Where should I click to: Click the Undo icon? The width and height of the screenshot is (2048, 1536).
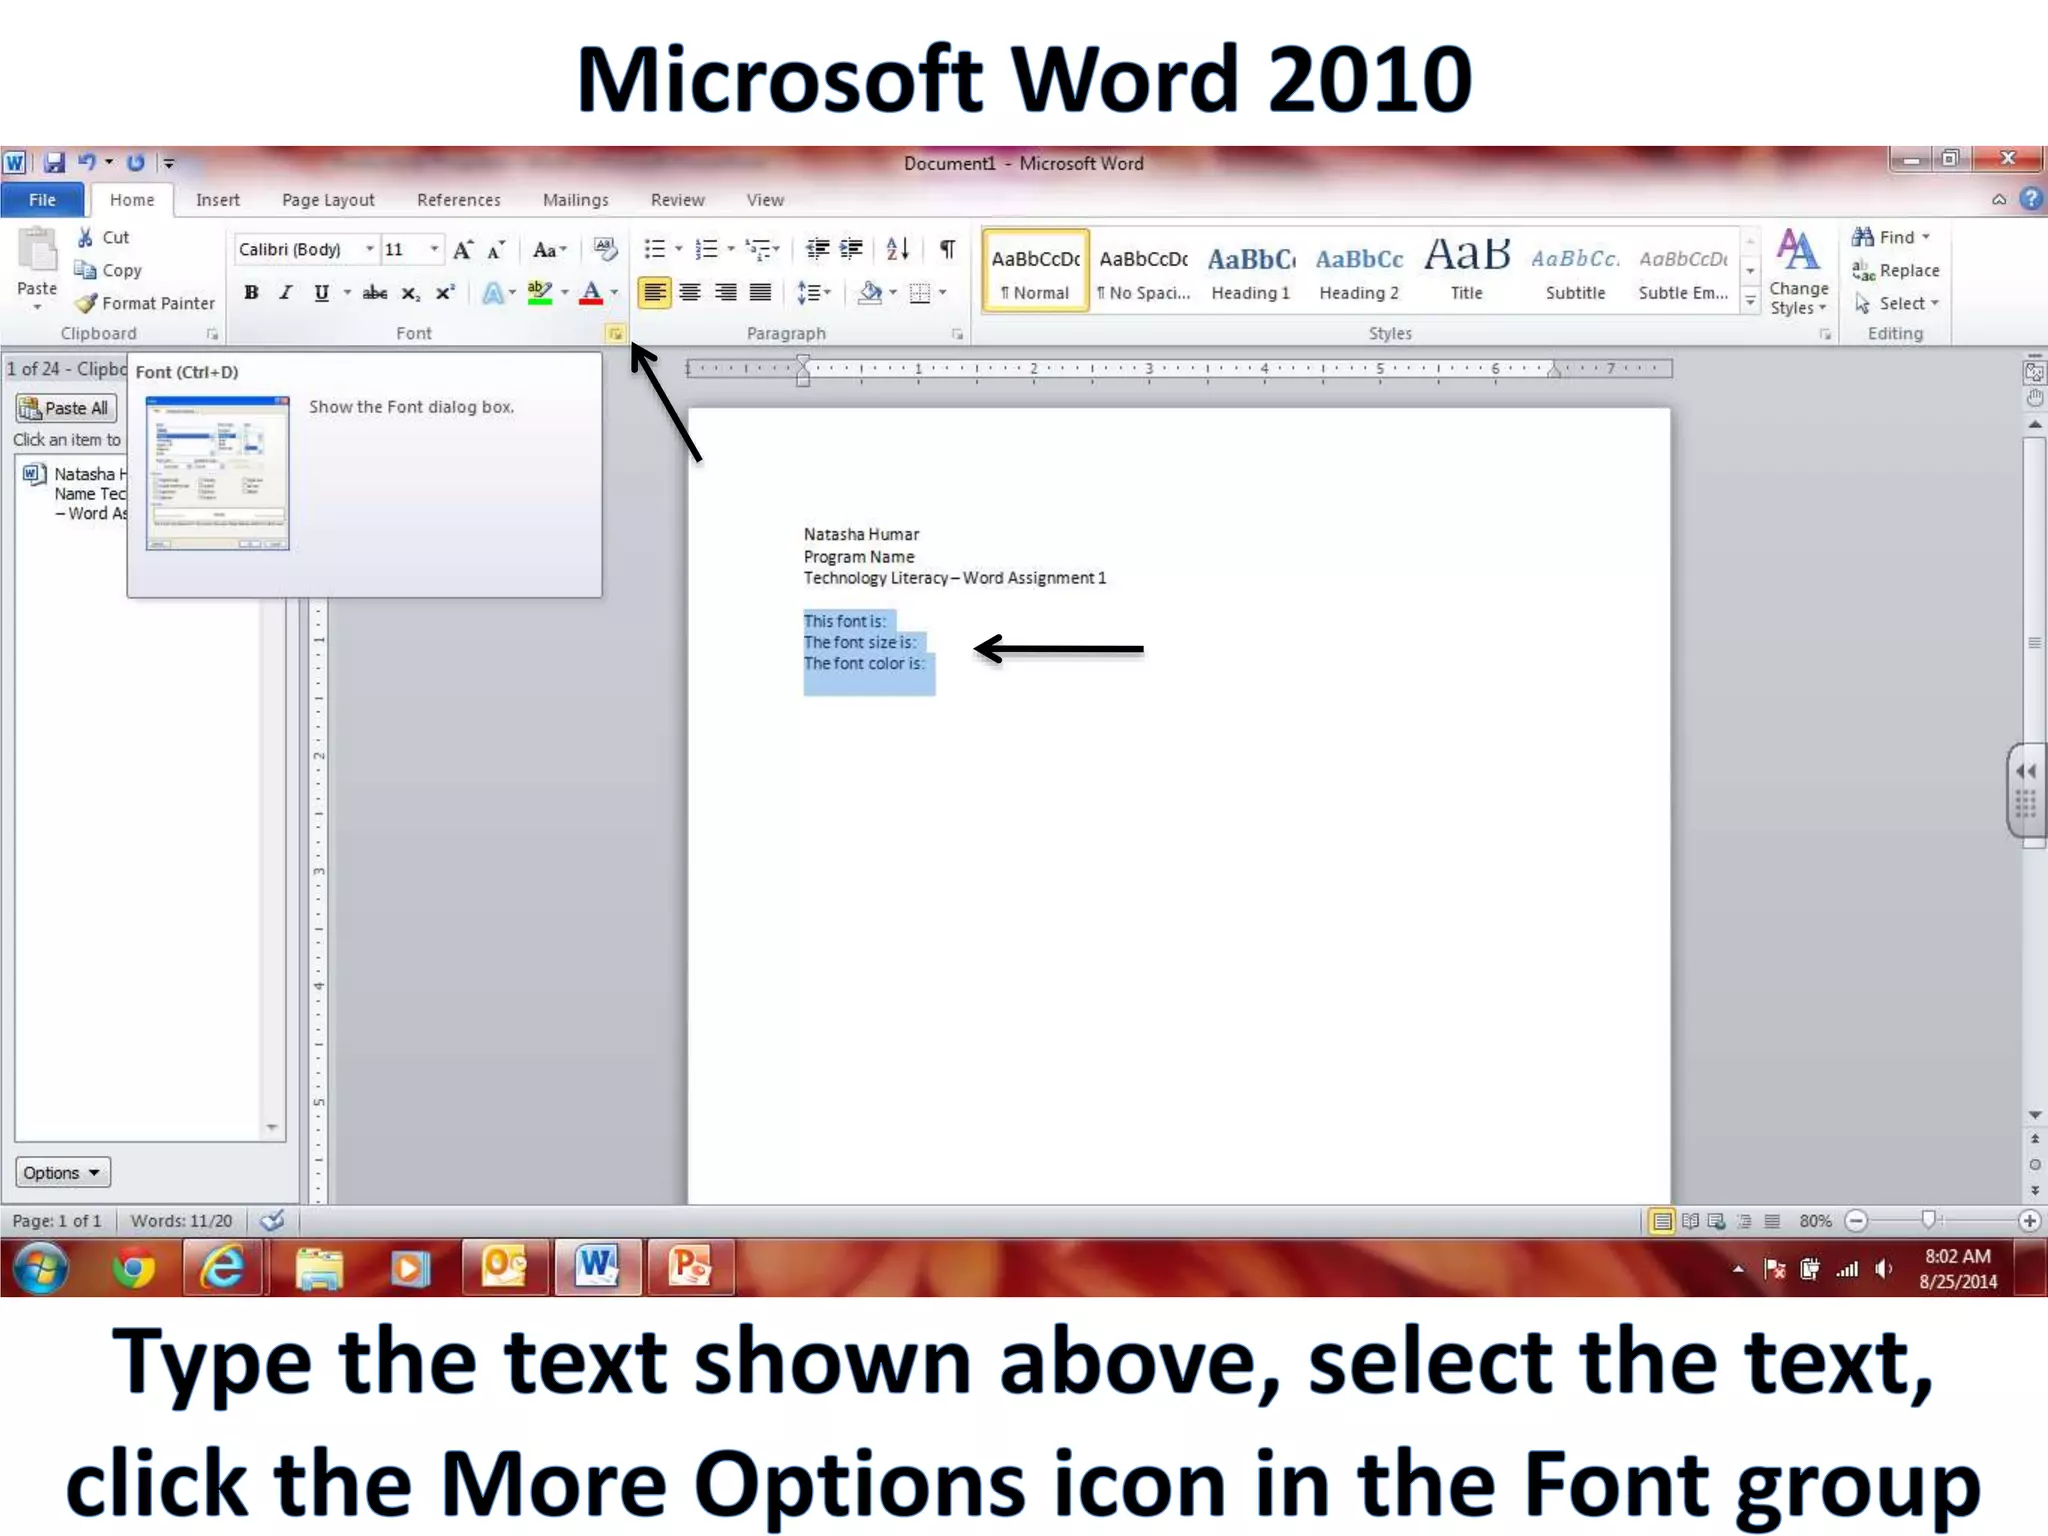point(87,162)
